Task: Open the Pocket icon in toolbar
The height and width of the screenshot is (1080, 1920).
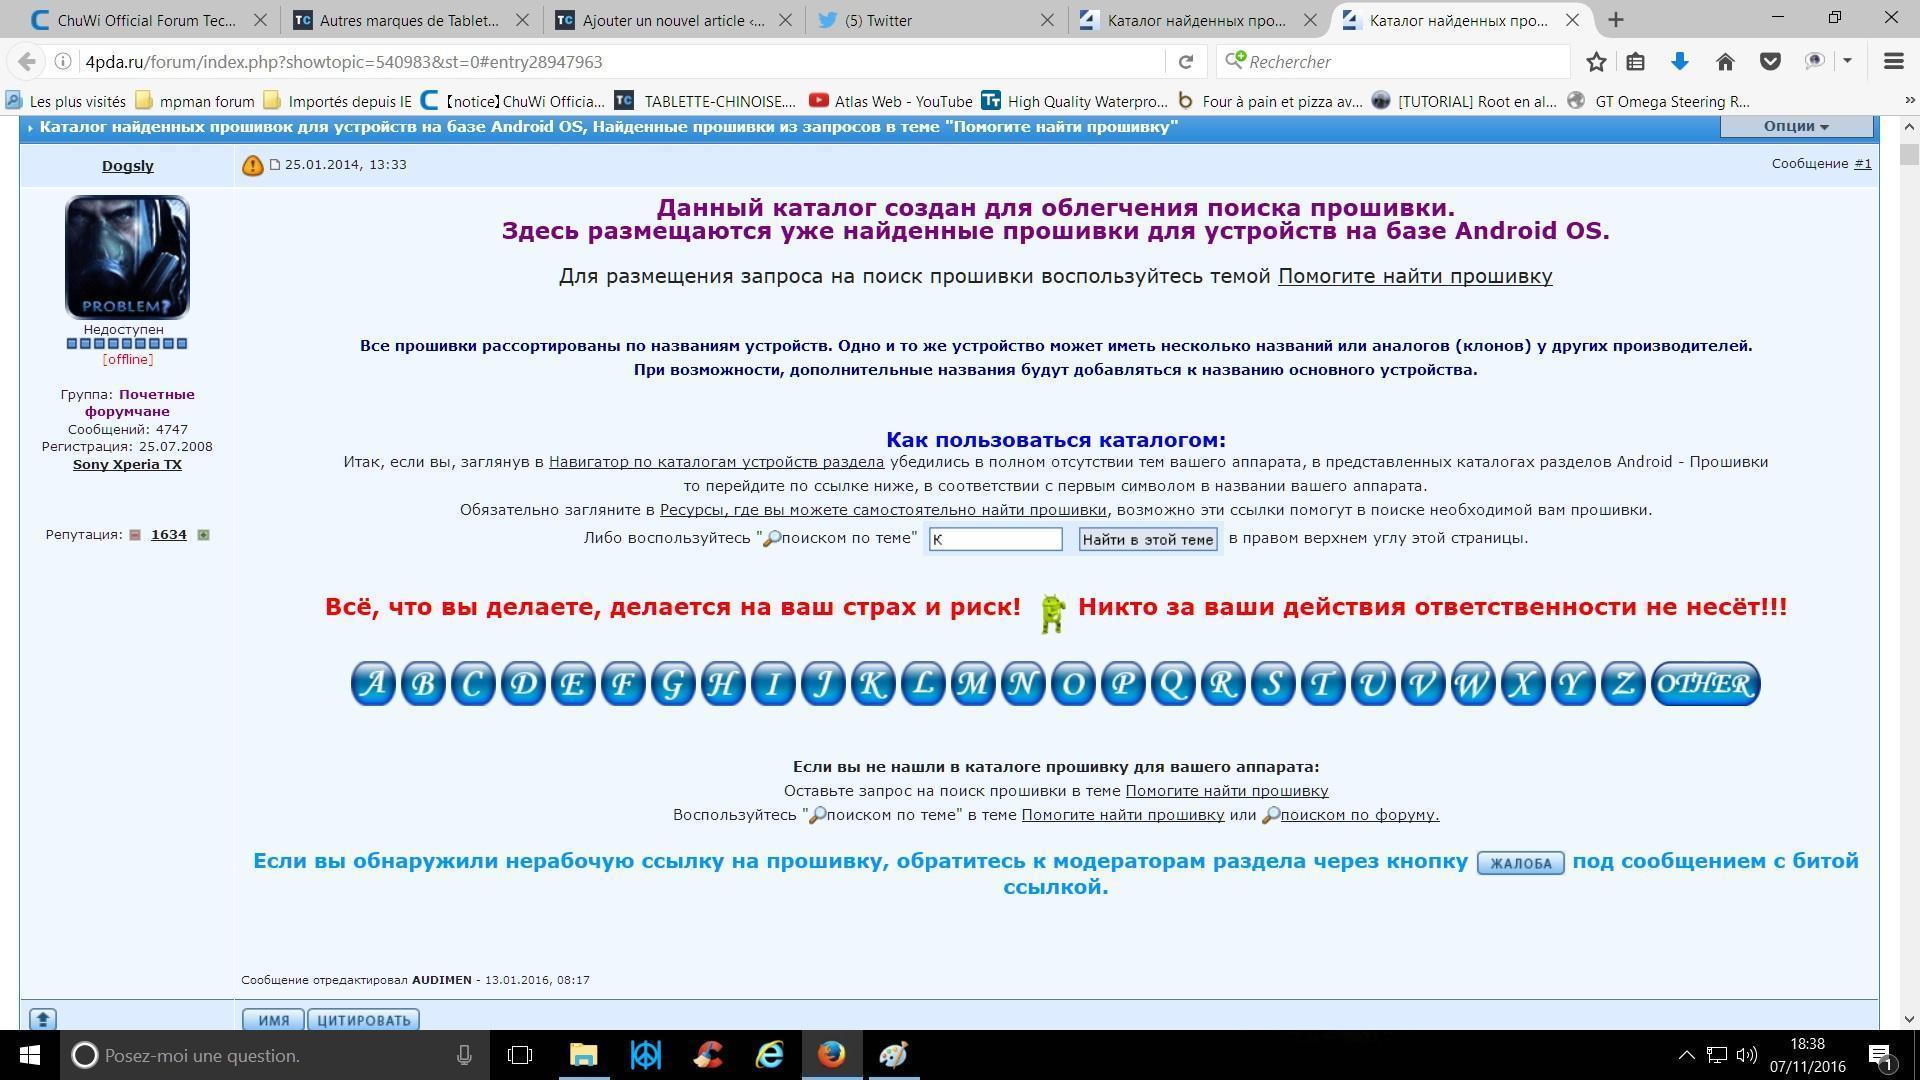Action: click(1770, 62)
